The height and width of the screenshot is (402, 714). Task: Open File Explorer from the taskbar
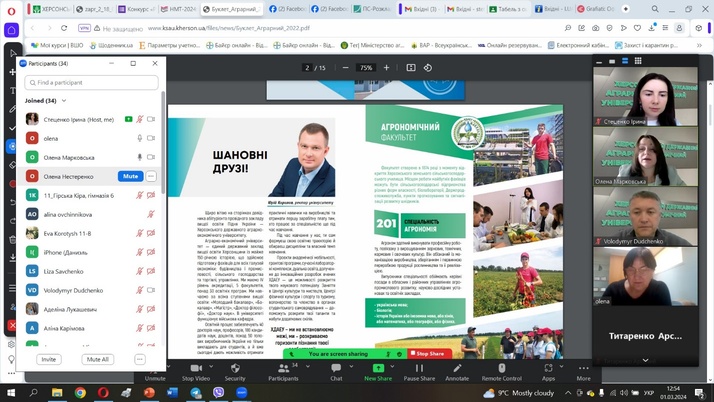(57, 392)
